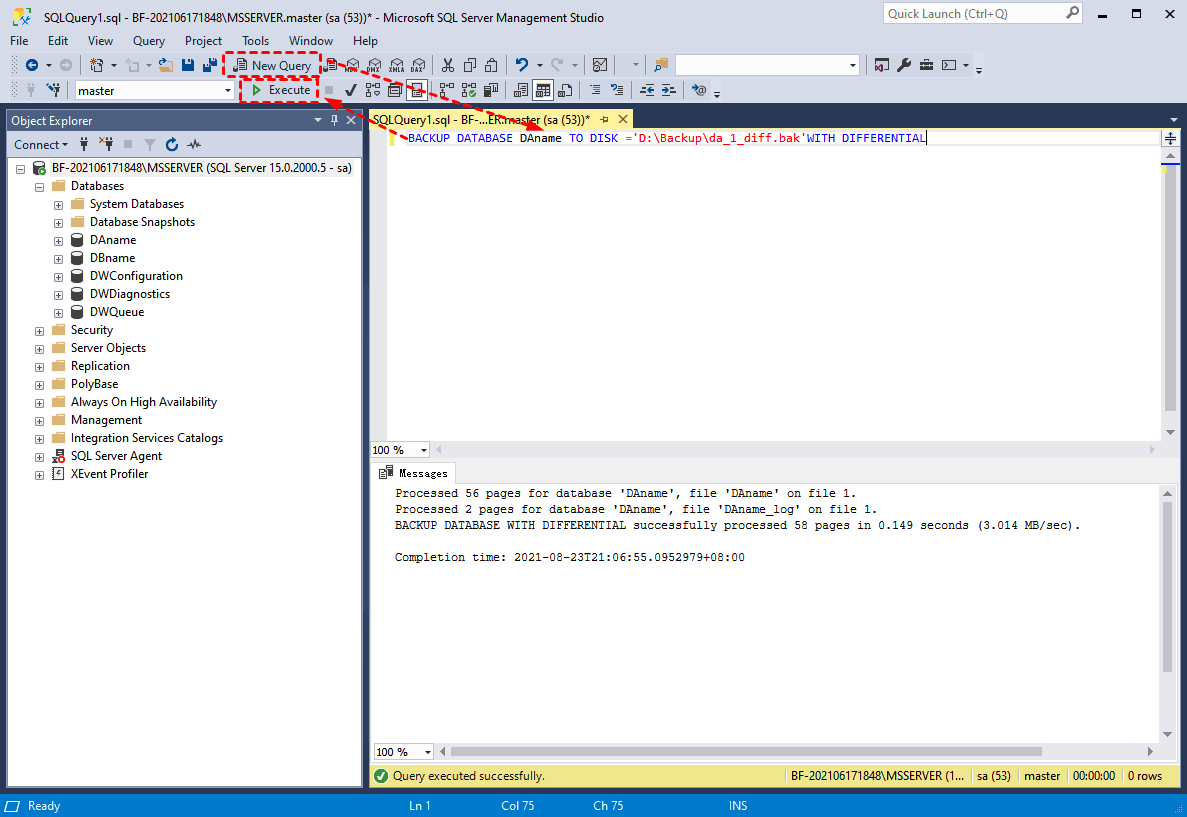This screenshot has width=1187, height=817.
Task: Toggle word wrap scroll indicator in editor
Action: click(x=1170, y=139)
